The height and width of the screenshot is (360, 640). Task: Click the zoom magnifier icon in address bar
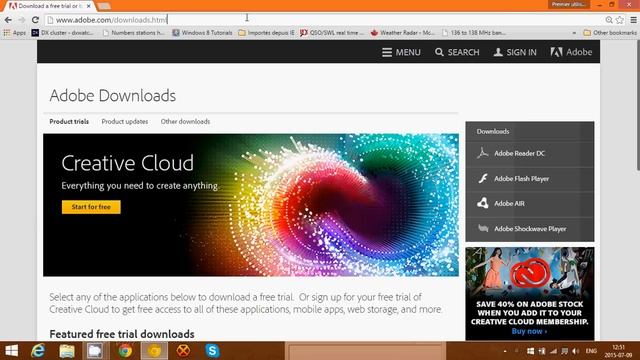click(x=609, y=20)
